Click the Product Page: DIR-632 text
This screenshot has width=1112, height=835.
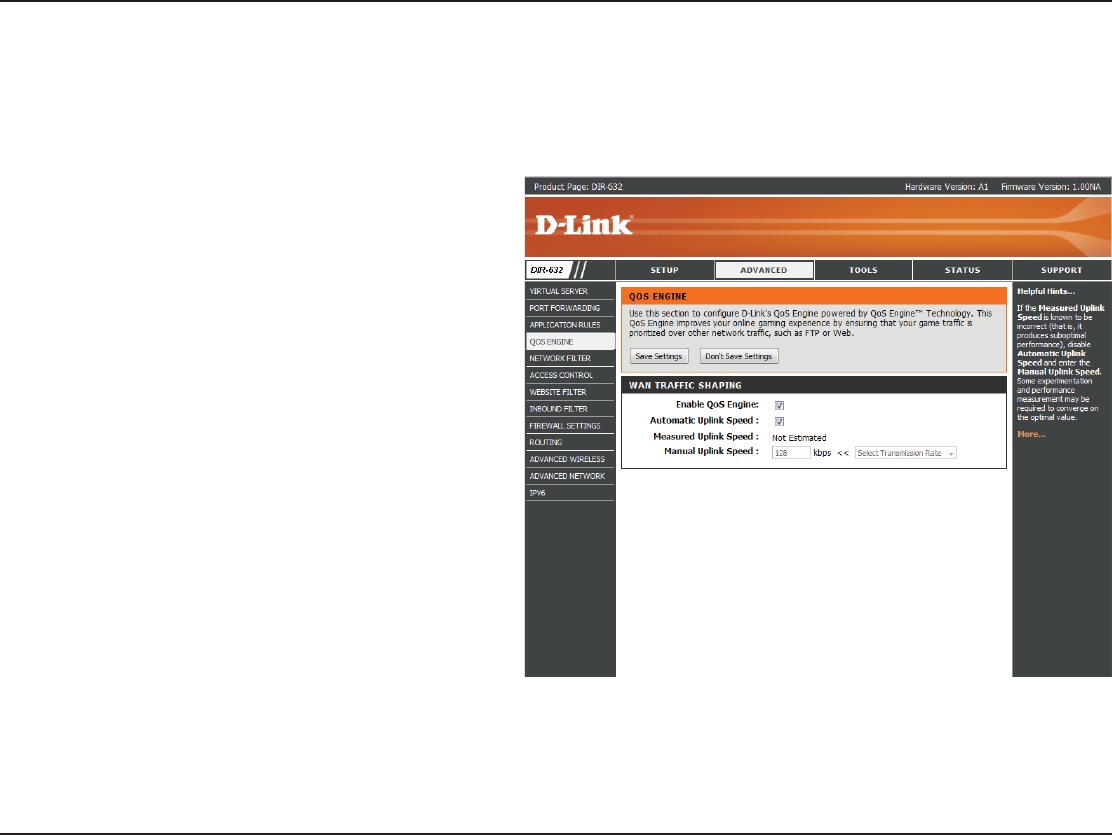[578, 187]
